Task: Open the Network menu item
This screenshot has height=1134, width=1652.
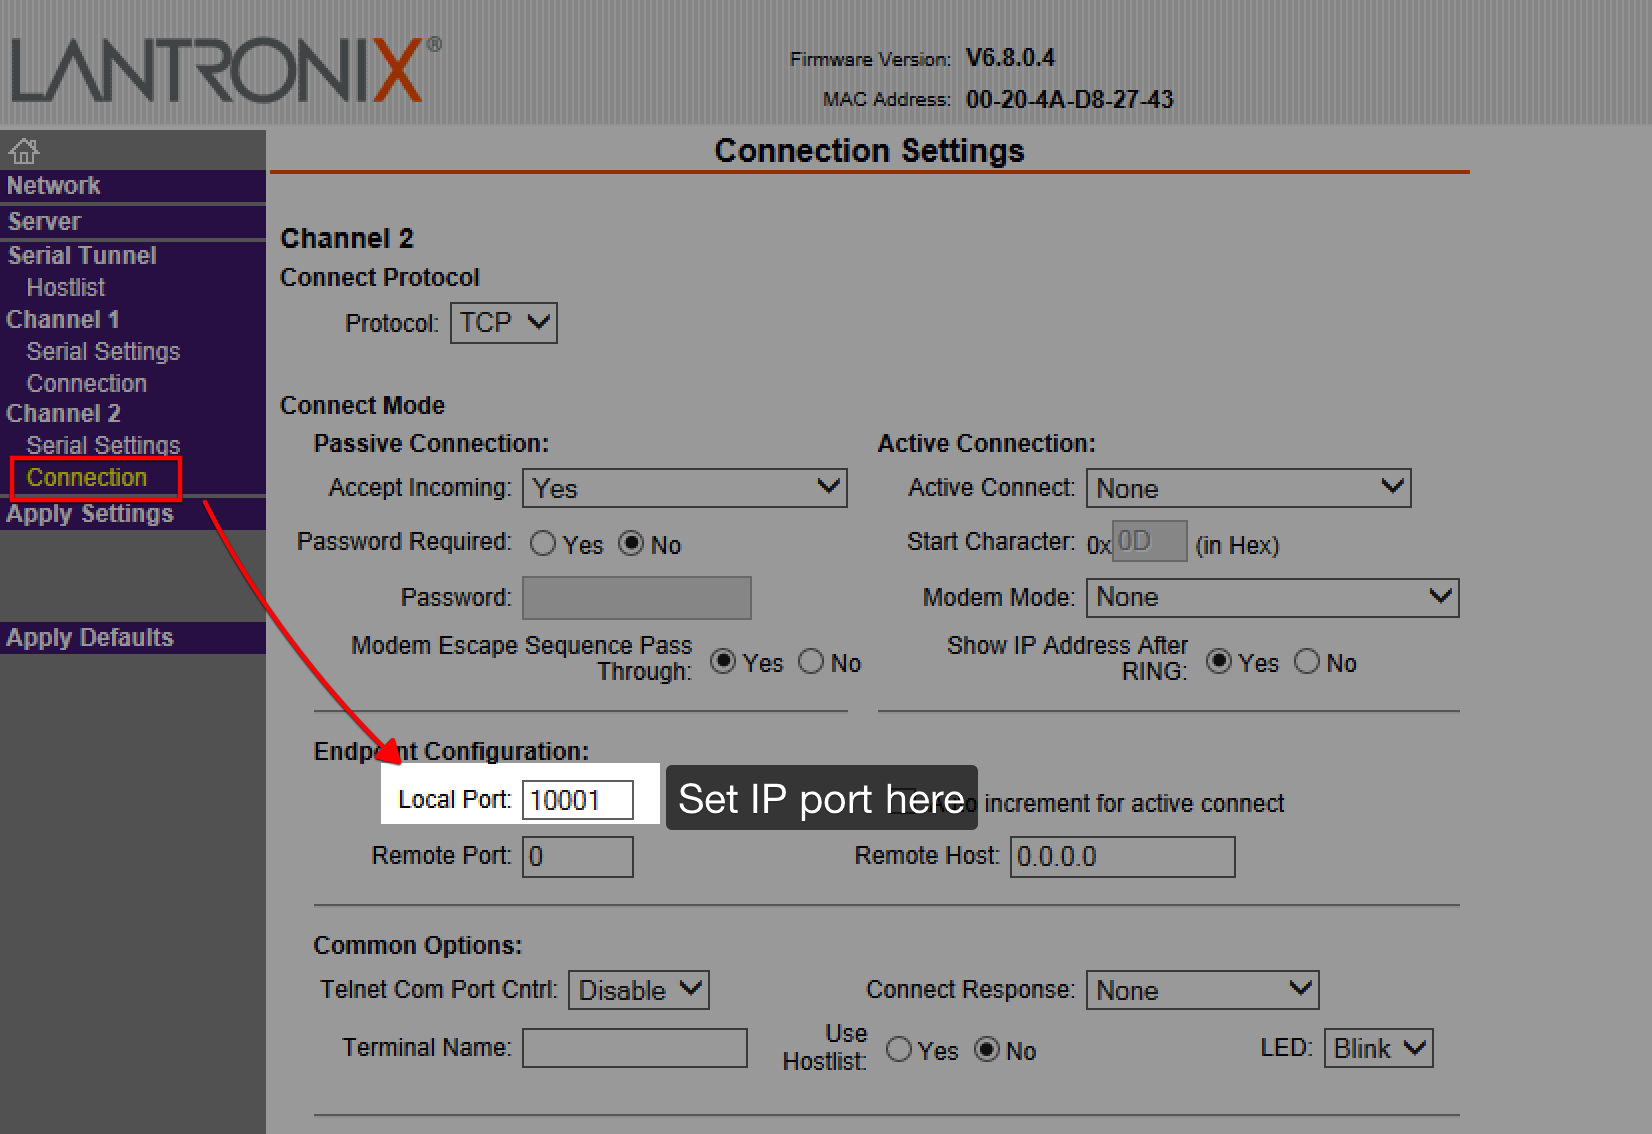Action: pos(53,186)
